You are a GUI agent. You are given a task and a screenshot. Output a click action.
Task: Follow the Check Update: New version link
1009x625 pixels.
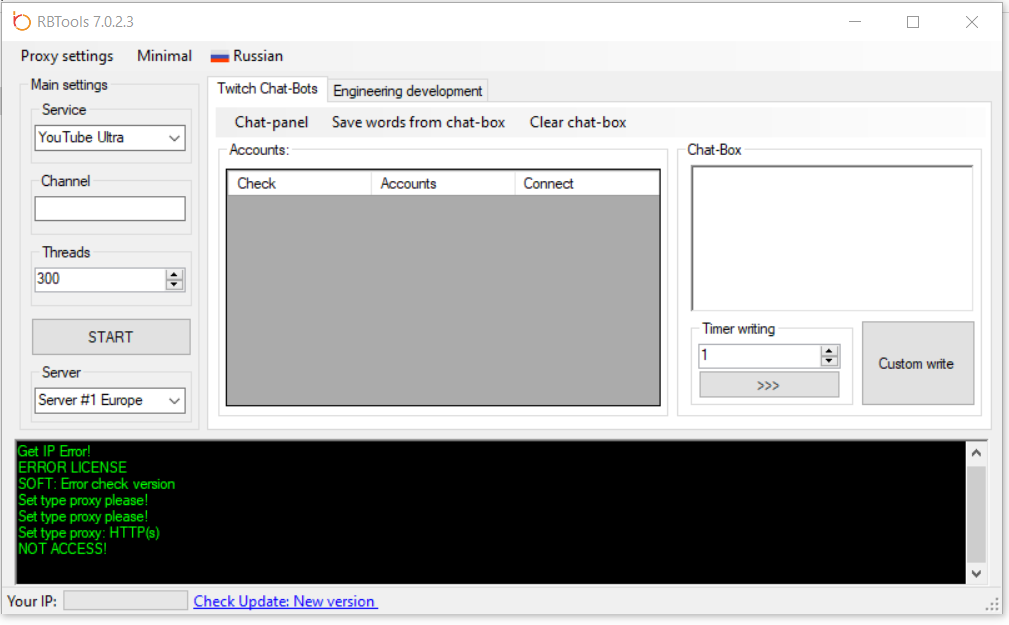[285, 602]
